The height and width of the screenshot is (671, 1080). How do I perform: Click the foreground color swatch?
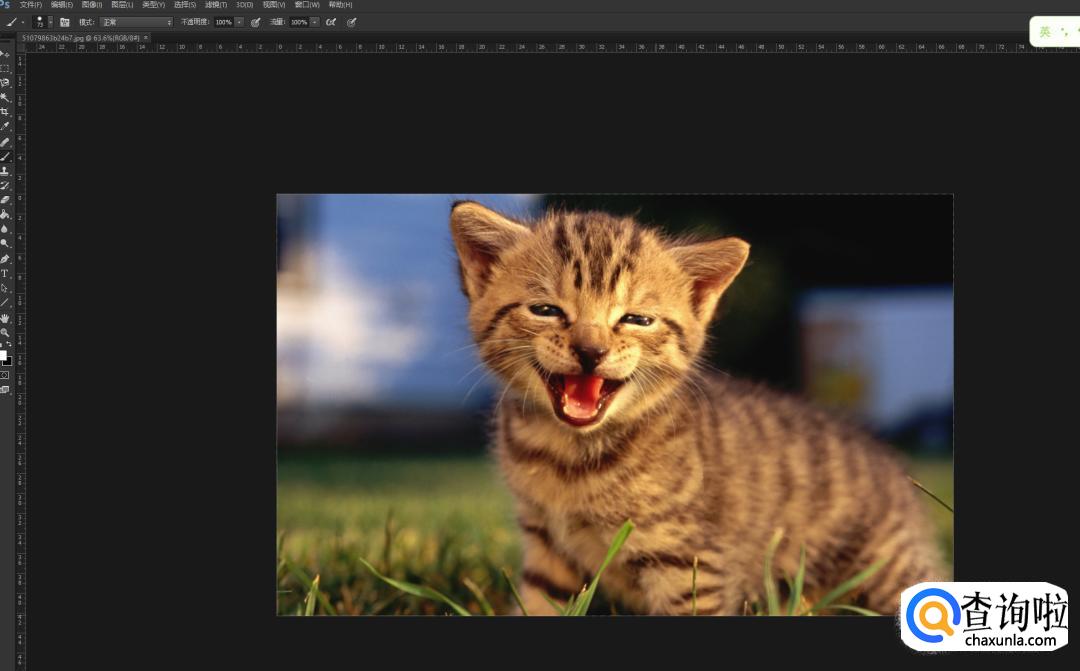(3, 355)
